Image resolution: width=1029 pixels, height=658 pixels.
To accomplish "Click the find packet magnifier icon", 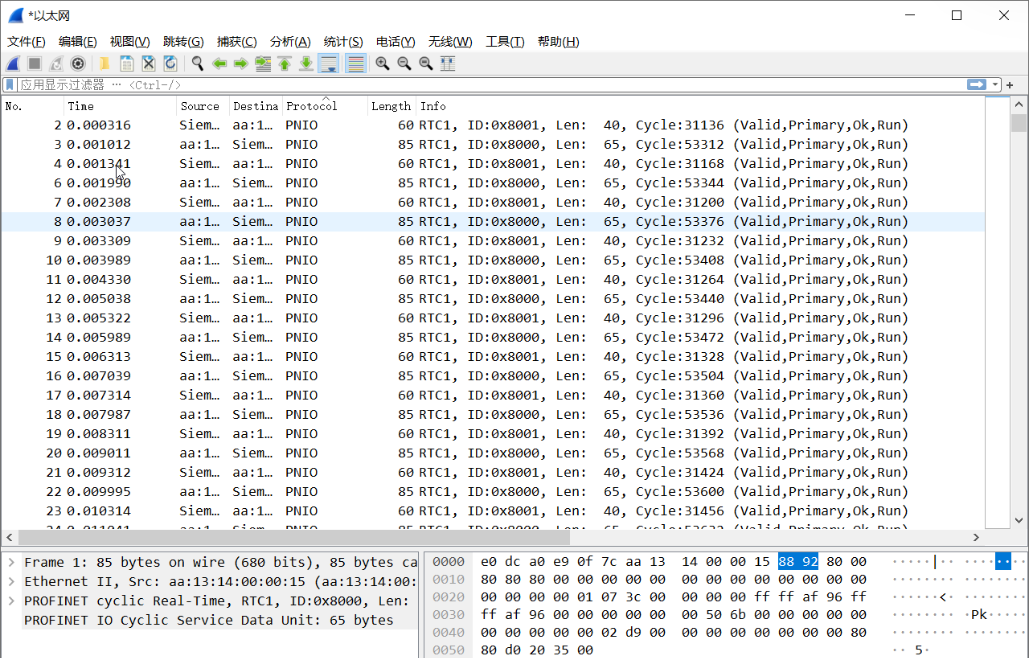I will pyautogui.click(x=198, y=64).
